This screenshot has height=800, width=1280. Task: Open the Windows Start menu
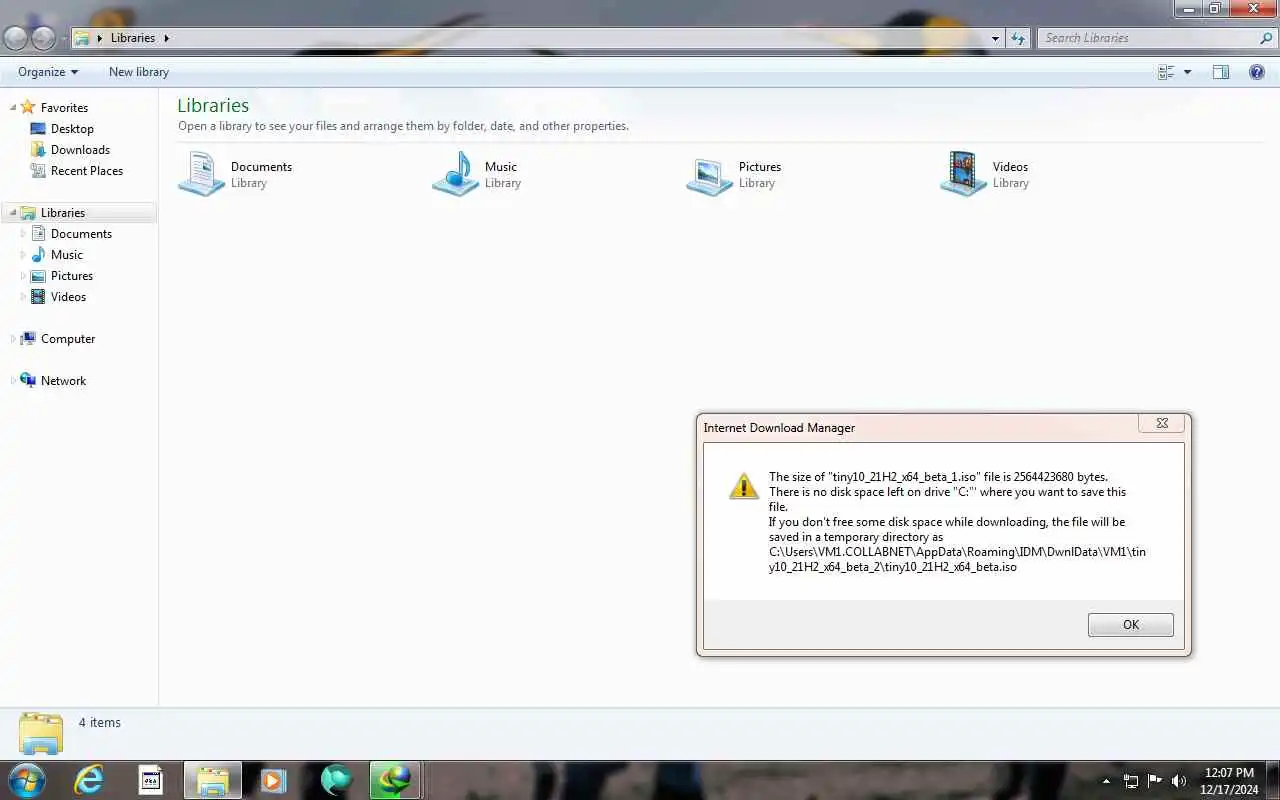pos(27,780)
